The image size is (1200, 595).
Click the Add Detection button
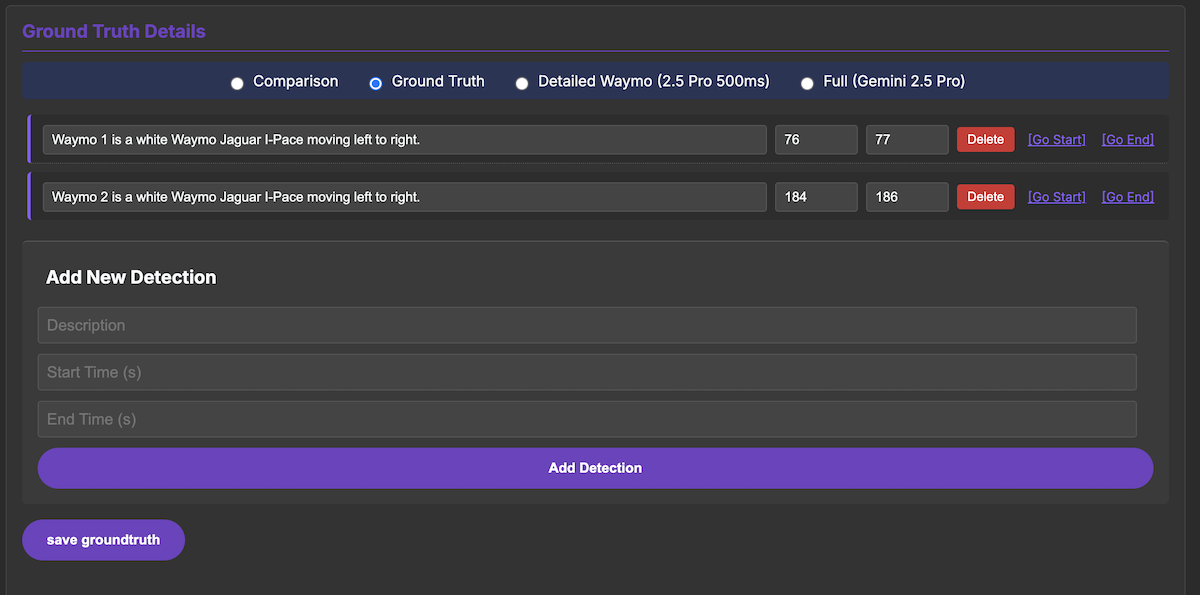pyautogui.click(x=595, y=468)
